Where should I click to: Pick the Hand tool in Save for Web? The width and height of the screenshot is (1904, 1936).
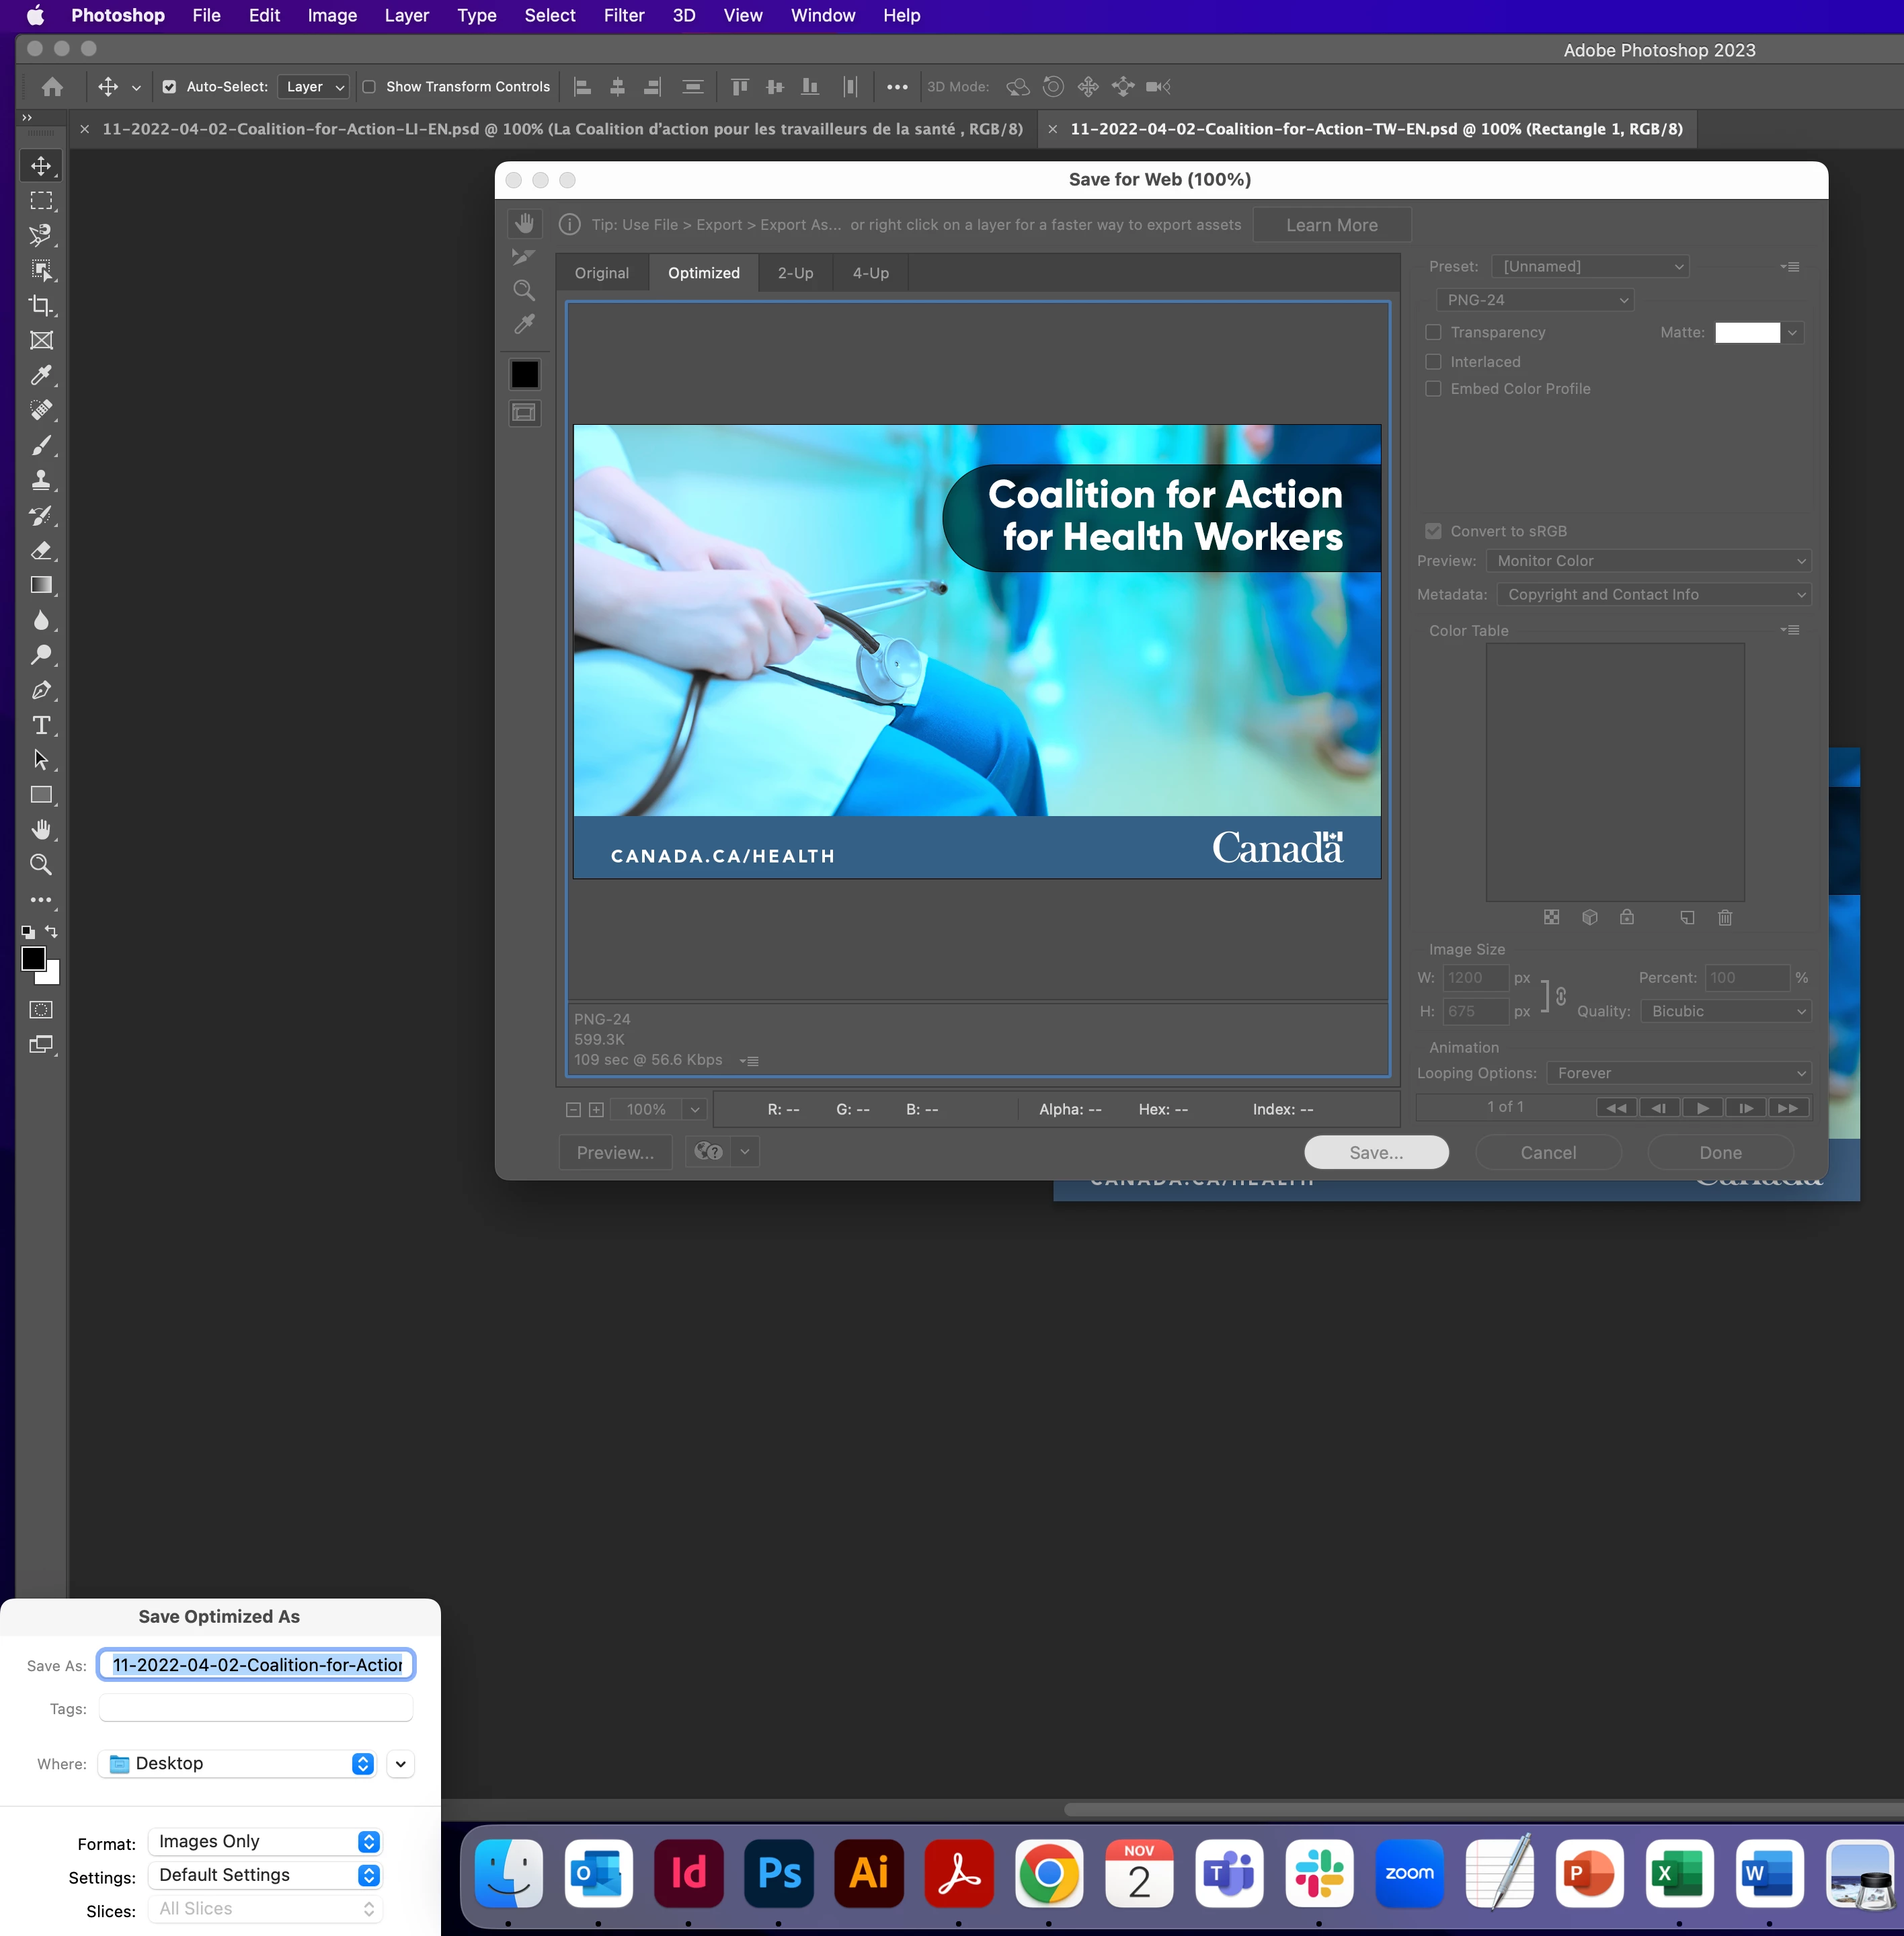click(x=524, y=224)
